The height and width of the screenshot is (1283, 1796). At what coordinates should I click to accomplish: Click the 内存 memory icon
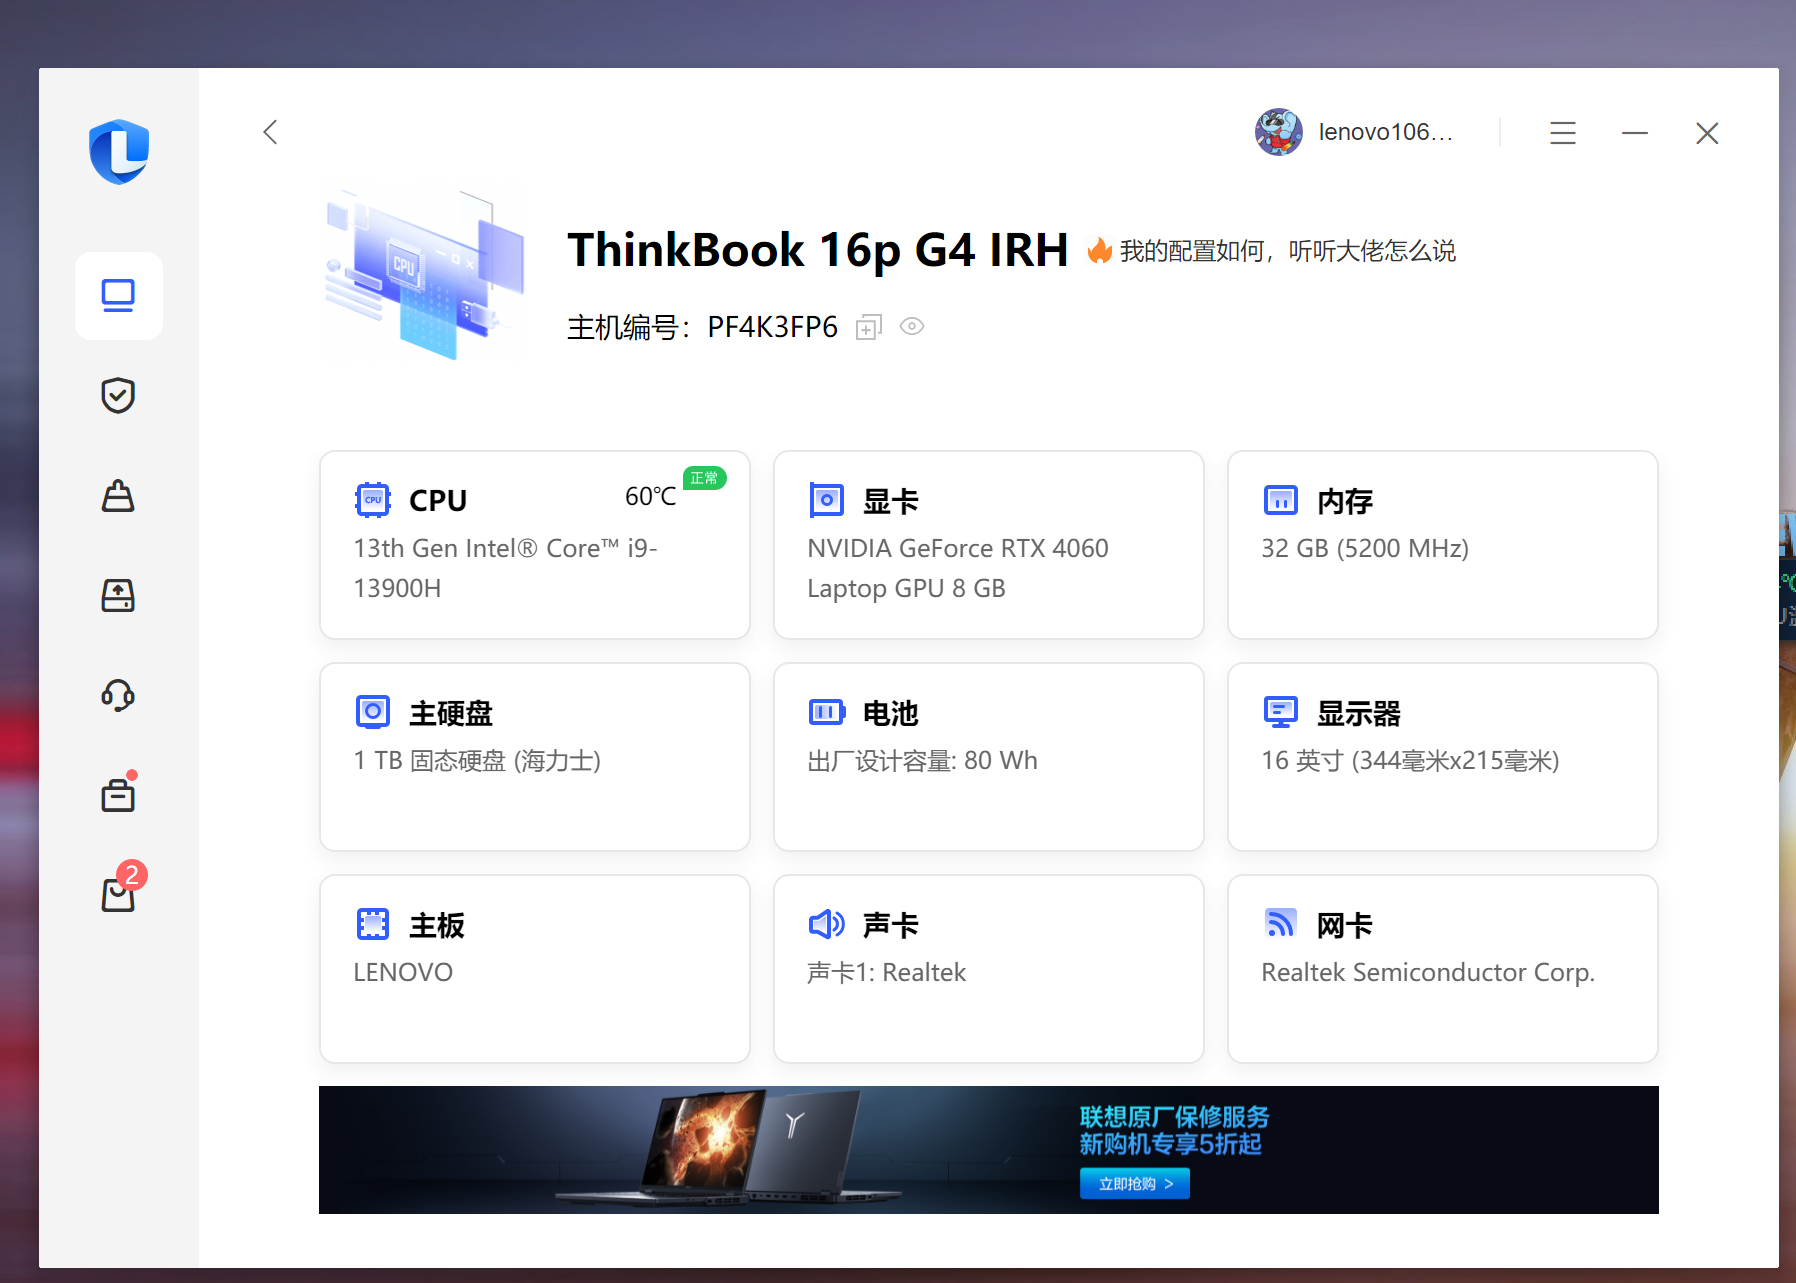pyautogui.click(x=1281, y=499)
